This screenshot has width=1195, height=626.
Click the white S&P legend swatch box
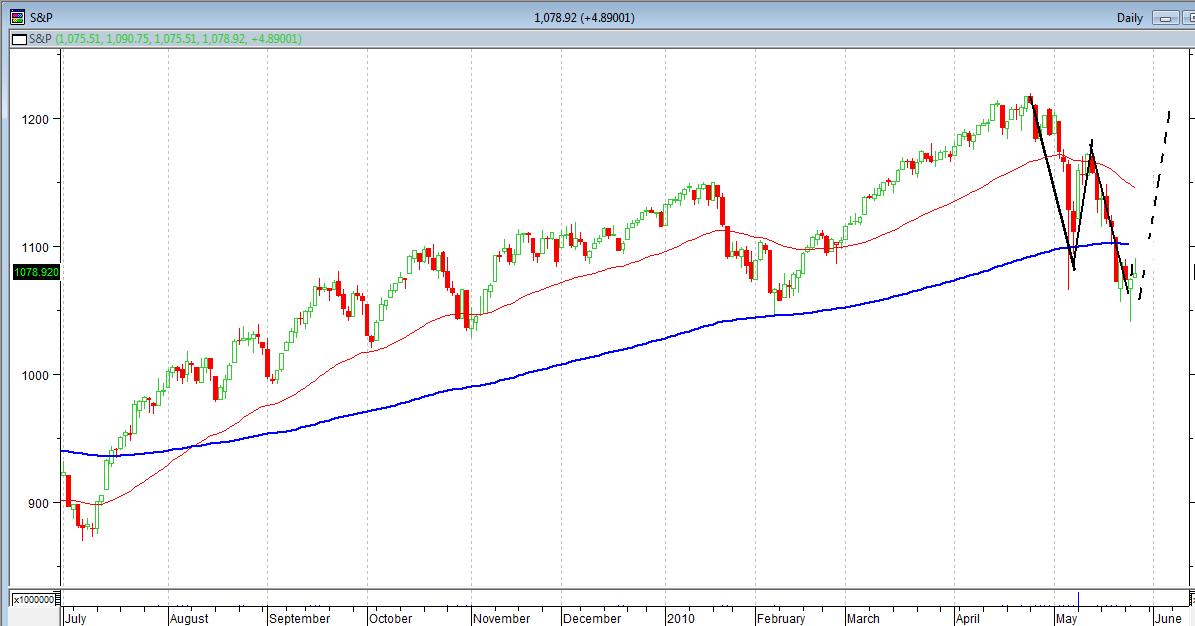click(19, 39)
